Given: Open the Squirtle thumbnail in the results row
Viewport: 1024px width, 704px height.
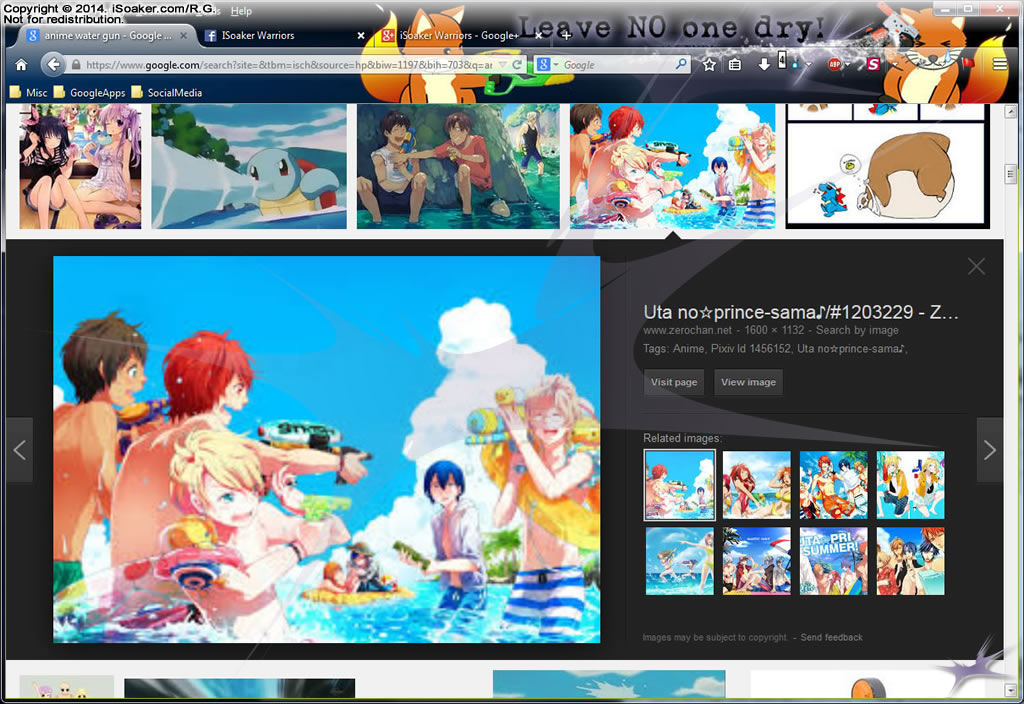Looking at the screenshot, I should 249,167.
